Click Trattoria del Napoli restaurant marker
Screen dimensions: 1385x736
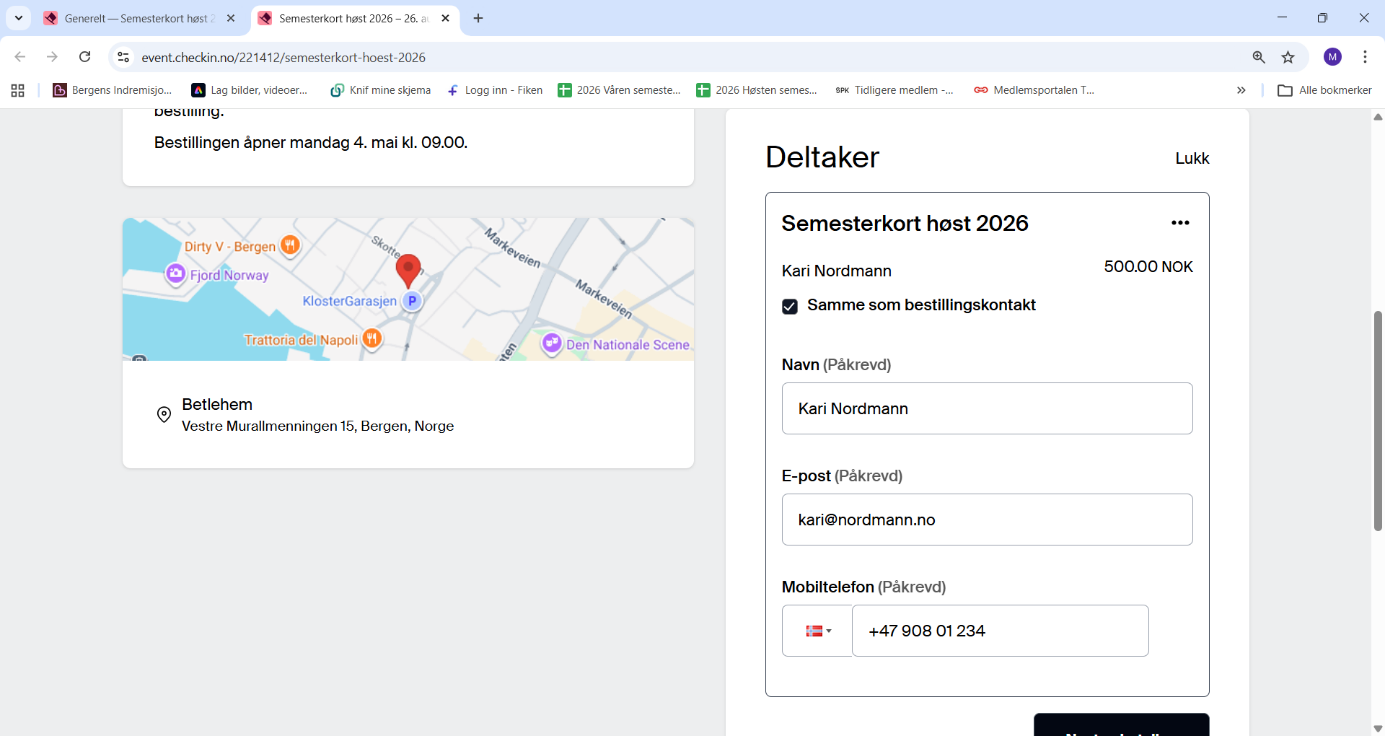372,340
